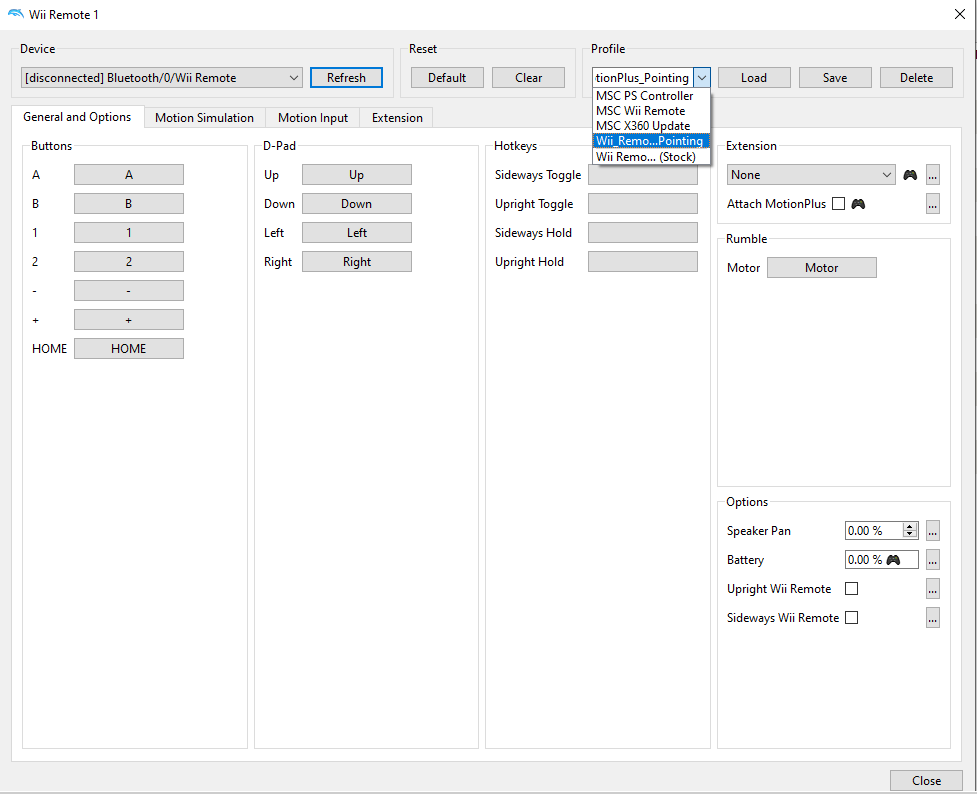
Task: Open the Extension tab
Action: tap(397, 118)
